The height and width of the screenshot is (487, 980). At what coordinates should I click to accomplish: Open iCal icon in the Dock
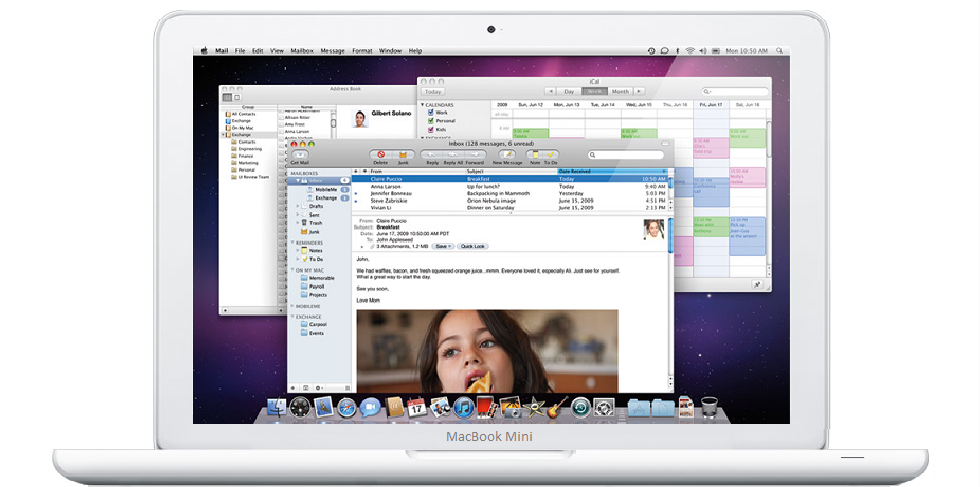pyautogui.click(x=417, y=408)
